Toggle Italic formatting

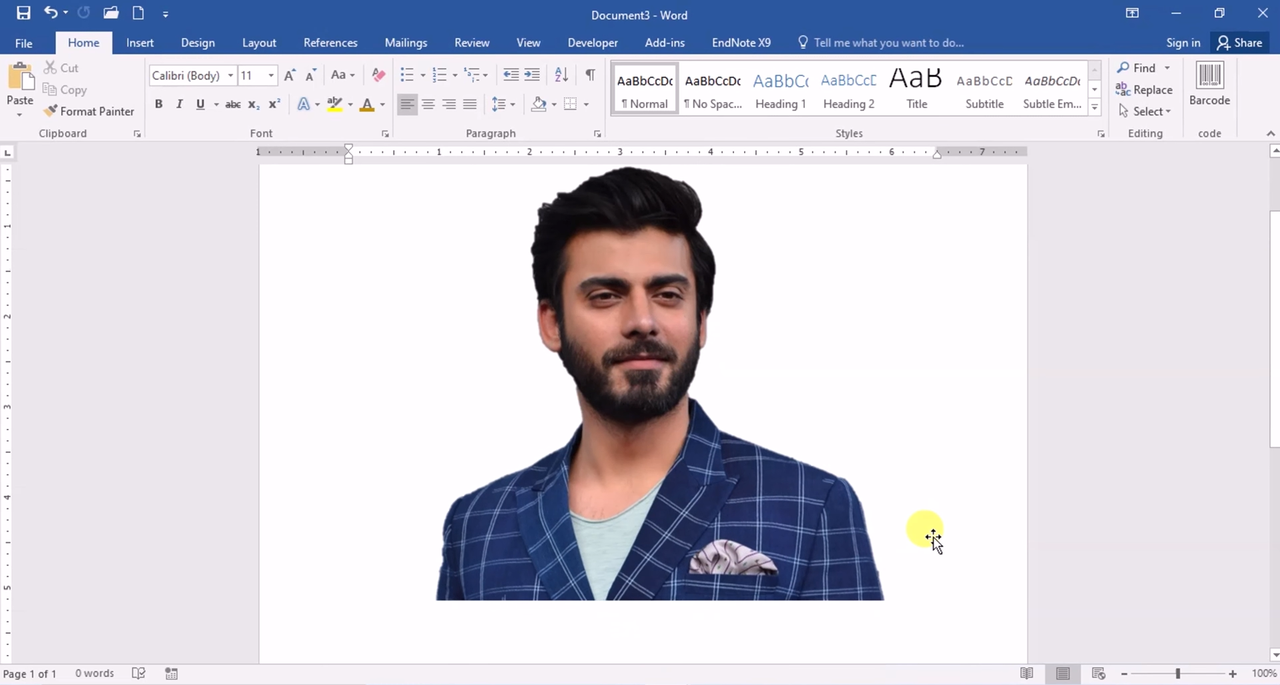(x=179, y=104)
